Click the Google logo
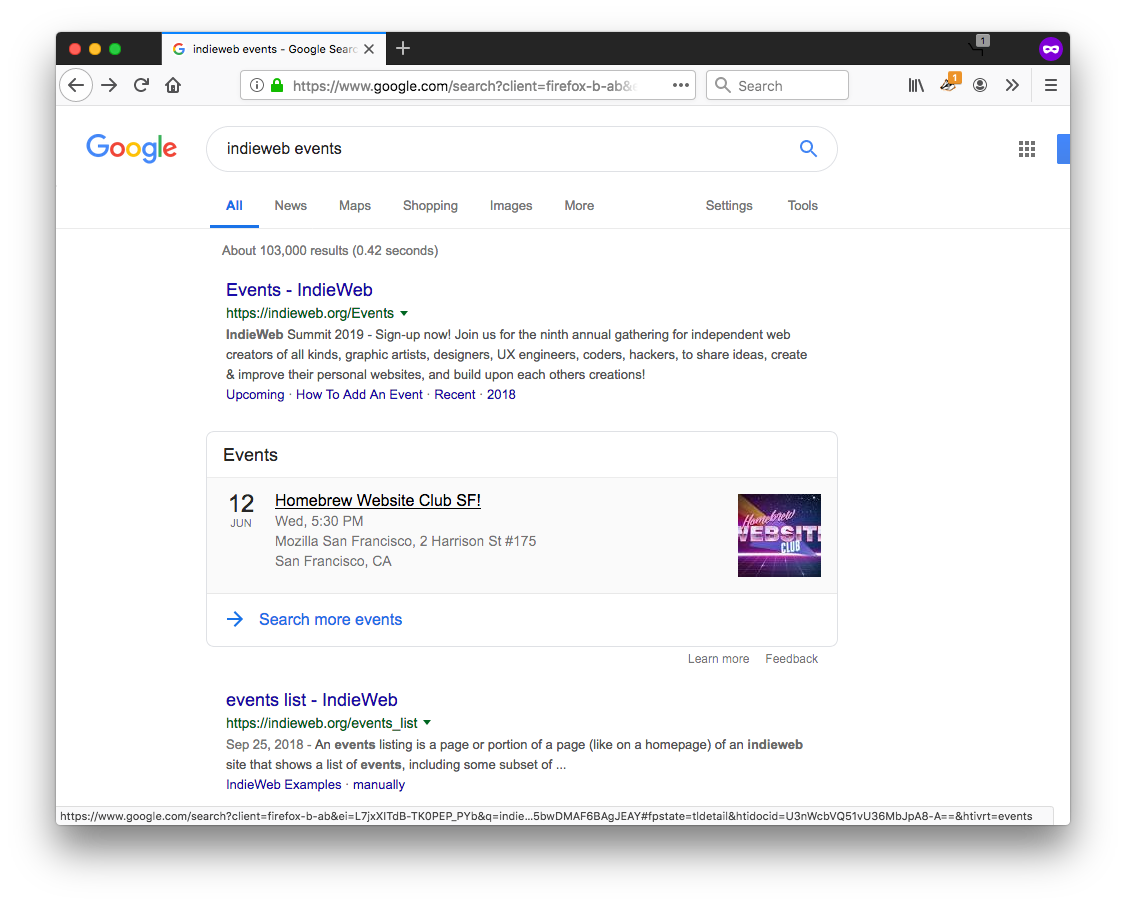The height and width of the screenshot is (905, 1126). (131, 148)
